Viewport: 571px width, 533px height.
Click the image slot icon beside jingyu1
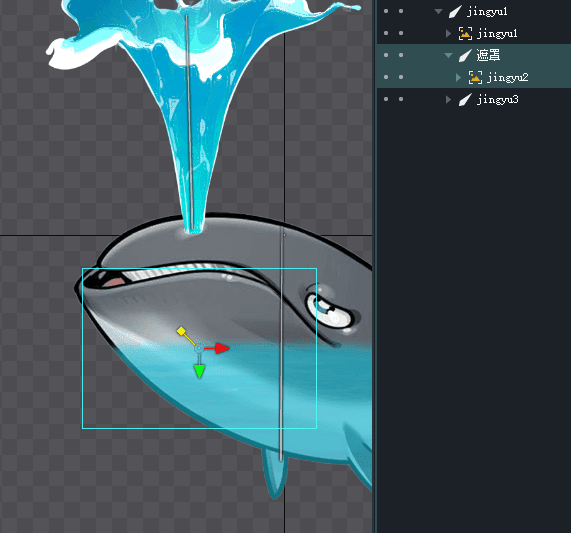tap(465, 33)
